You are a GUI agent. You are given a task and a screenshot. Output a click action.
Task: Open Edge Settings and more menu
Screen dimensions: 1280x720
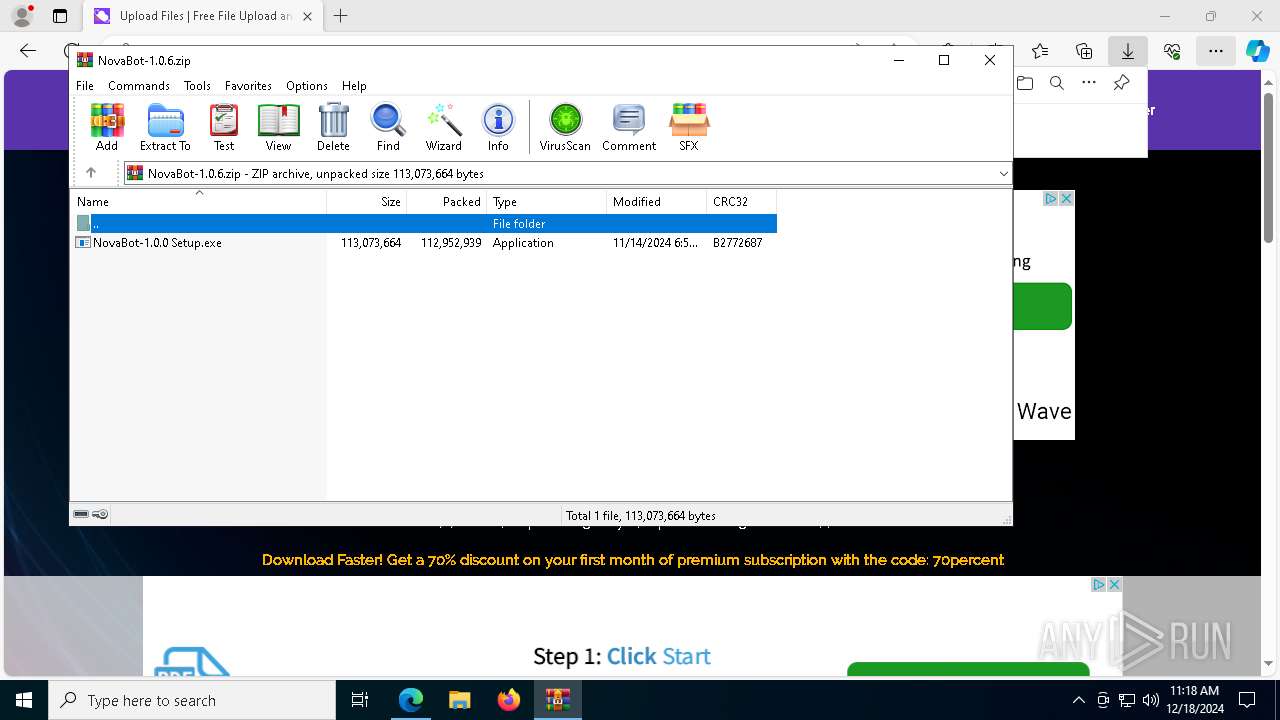(1215, 51)
